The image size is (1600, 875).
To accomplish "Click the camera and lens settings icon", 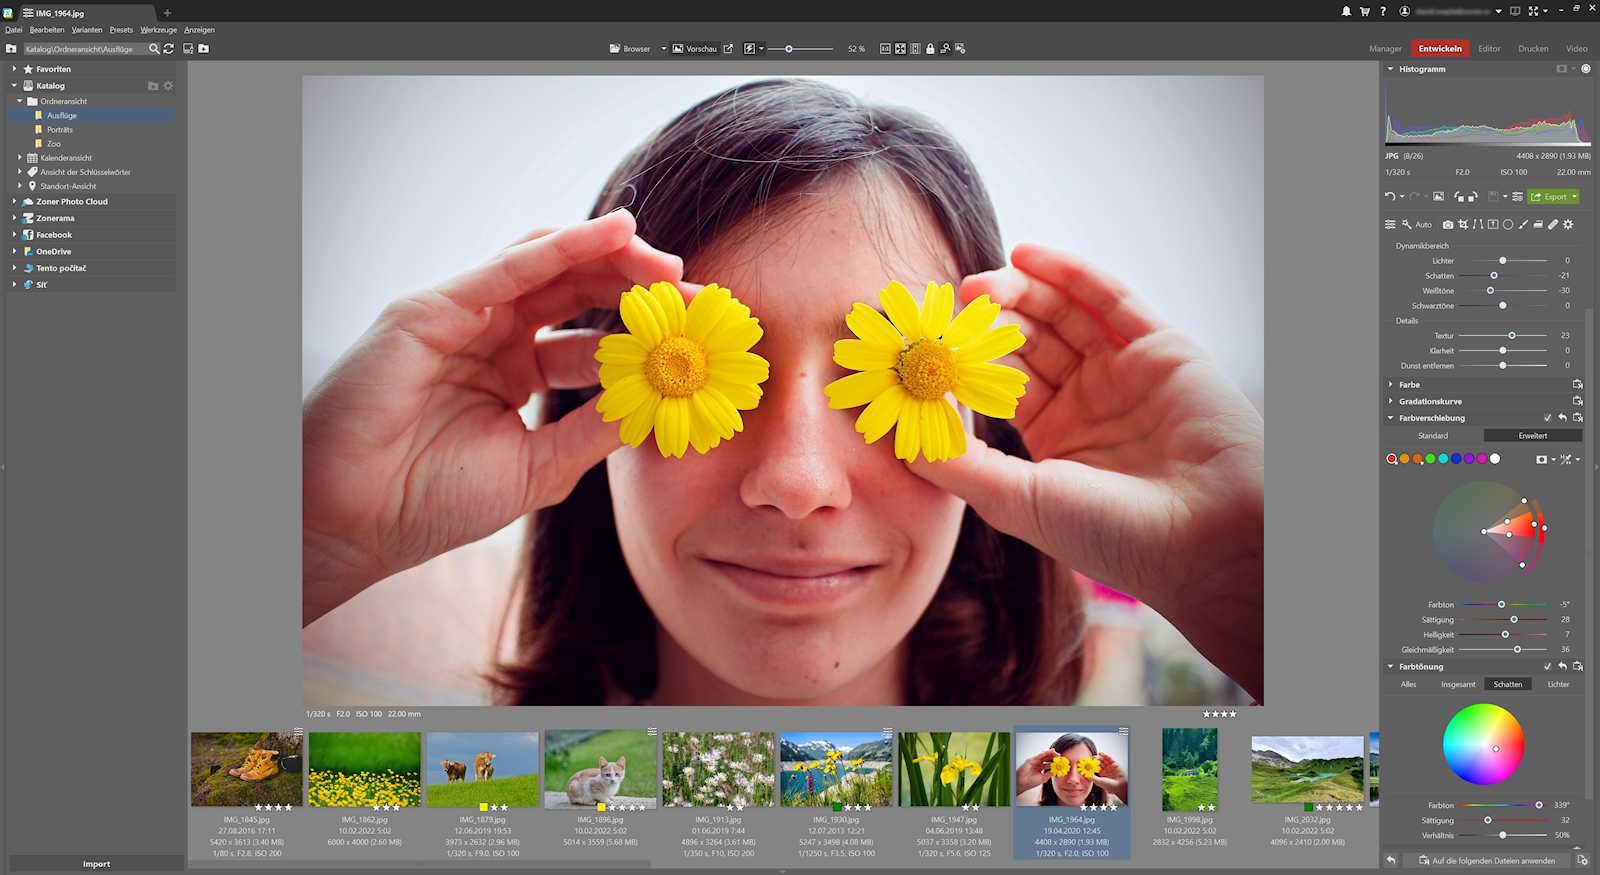I will coord(1448,225).
